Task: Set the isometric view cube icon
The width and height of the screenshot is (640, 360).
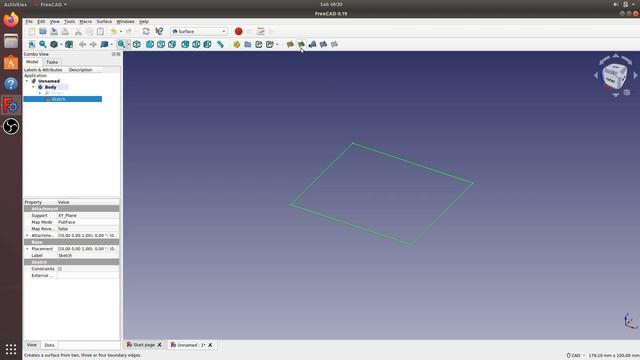Action: tap(137, 44)
